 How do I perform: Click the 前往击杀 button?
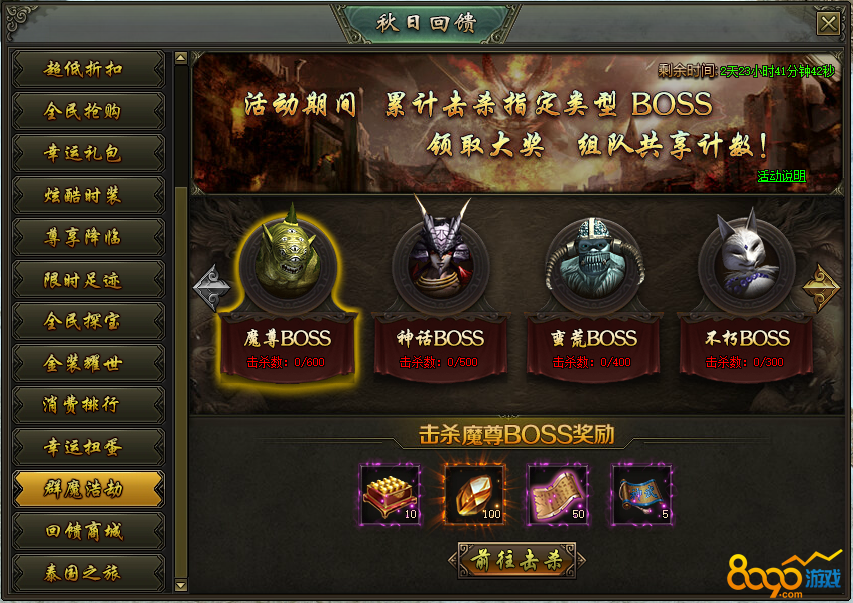pos(517,560)
